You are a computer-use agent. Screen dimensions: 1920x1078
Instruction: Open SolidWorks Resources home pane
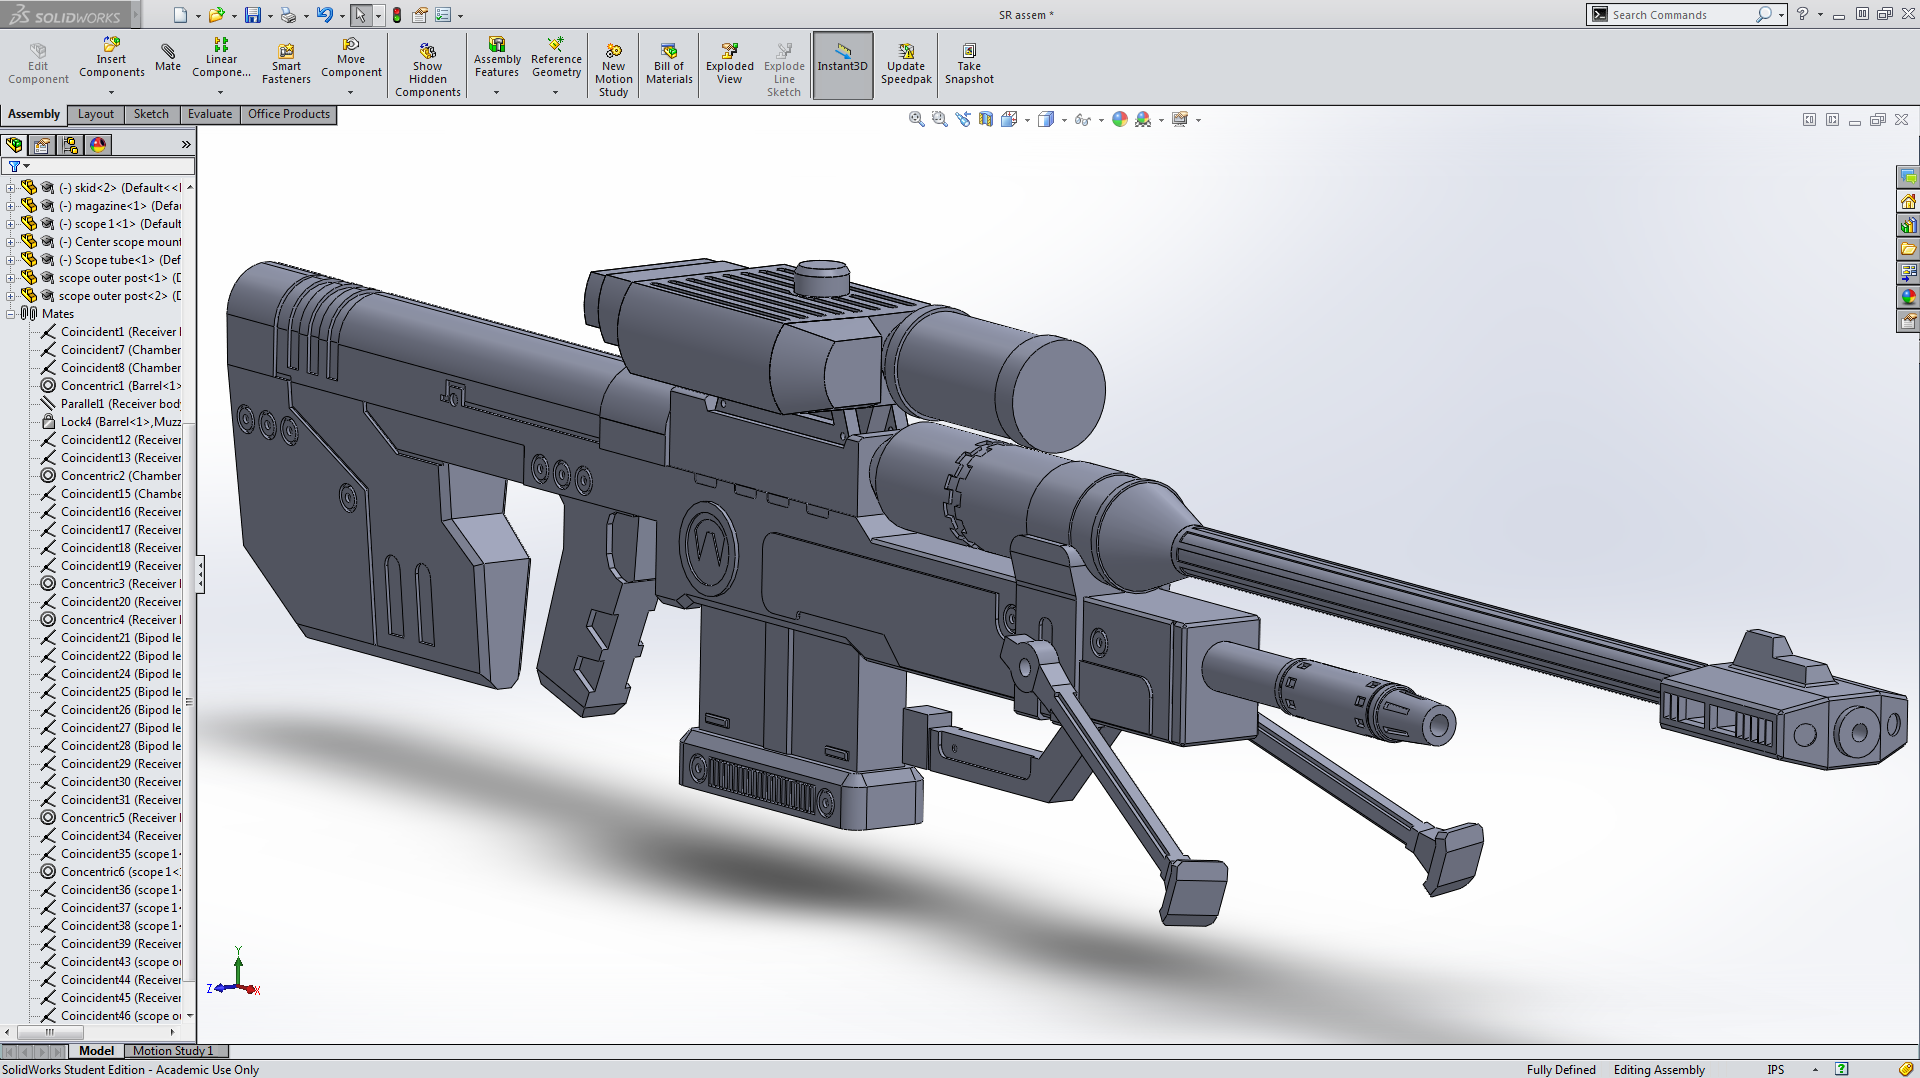click(x=1908, y=201)
